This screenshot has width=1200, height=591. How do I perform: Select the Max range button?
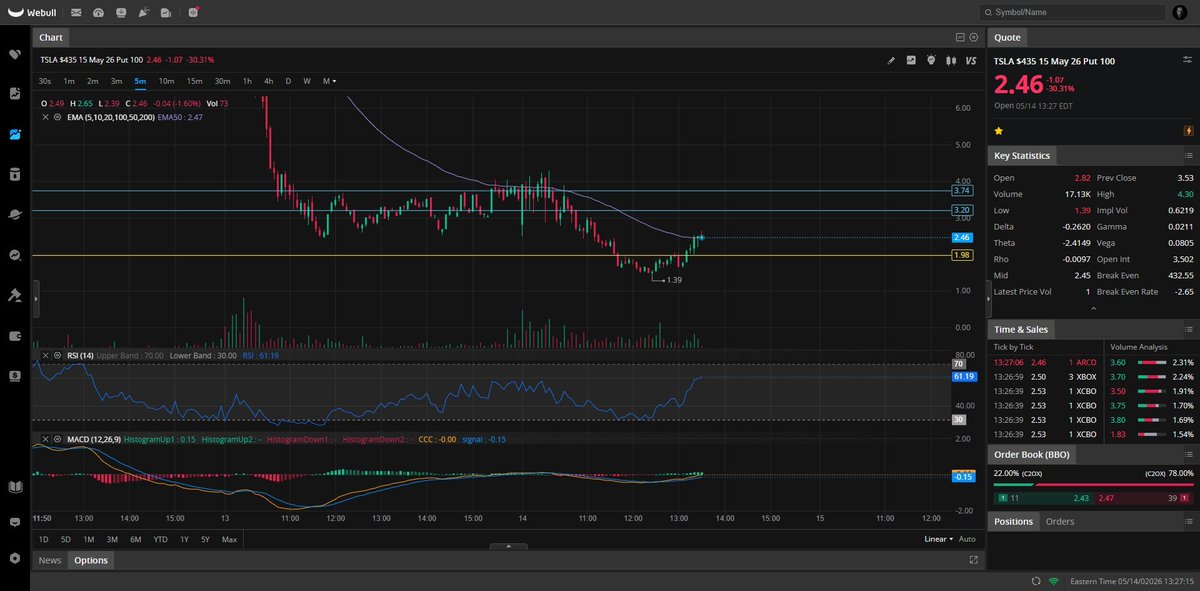pos(229,539)
